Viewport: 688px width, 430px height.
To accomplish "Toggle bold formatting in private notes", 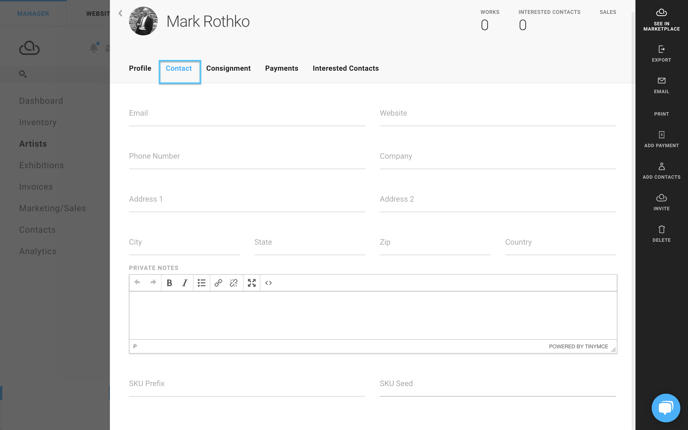I will coord(169,283).
